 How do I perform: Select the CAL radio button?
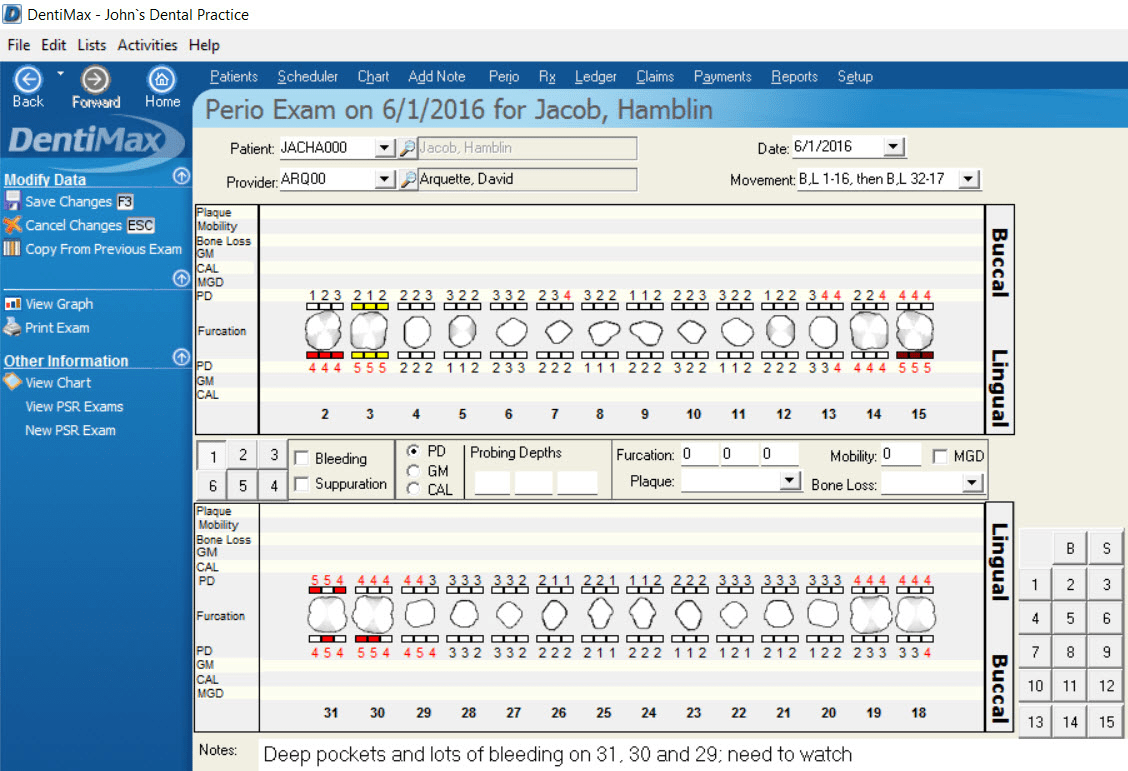[x=413, y=489]
